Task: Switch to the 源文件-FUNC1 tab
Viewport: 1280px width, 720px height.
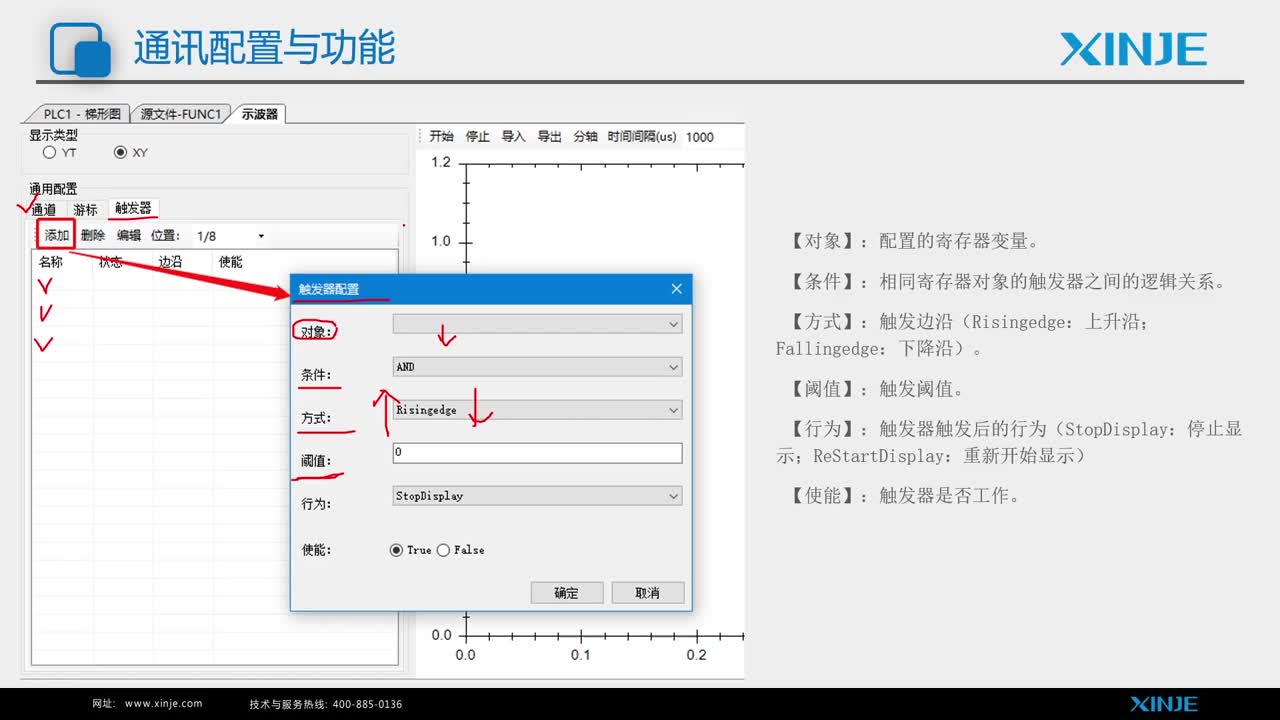Action: [x=180, y=114]
